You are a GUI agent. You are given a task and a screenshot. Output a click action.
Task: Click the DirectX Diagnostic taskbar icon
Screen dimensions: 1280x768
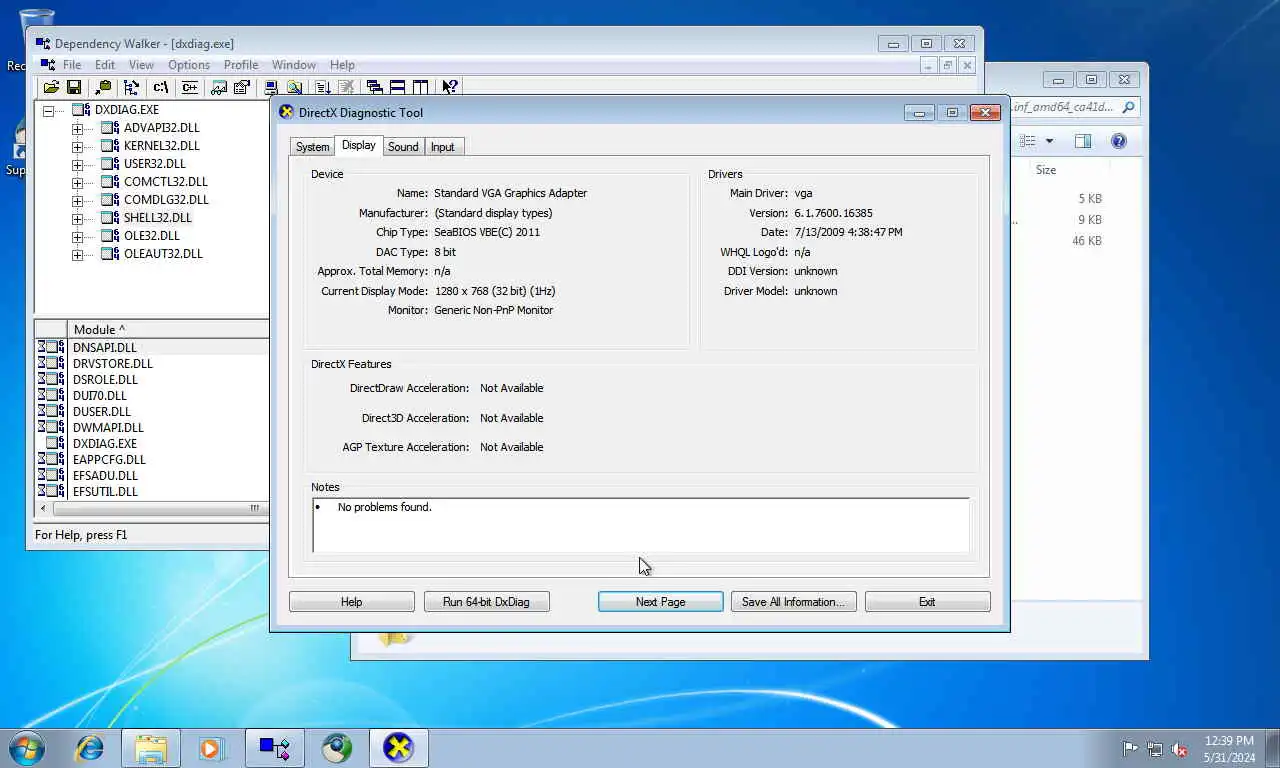(x=398, y=747)
